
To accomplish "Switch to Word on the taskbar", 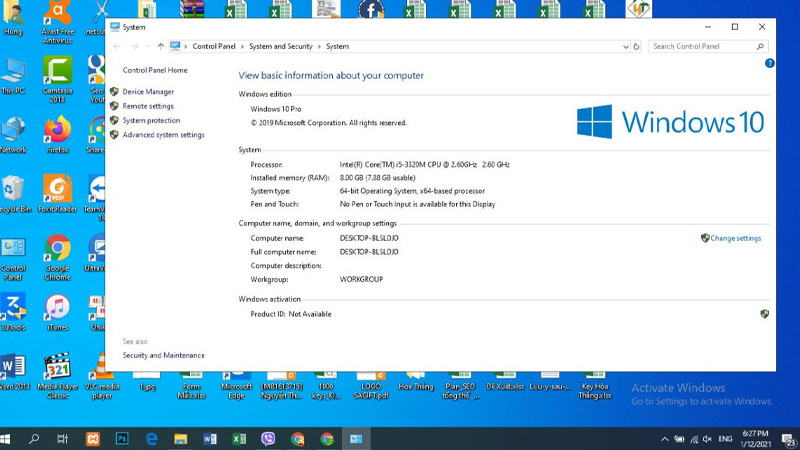I will pyautogui.click(x=210, y=439).
